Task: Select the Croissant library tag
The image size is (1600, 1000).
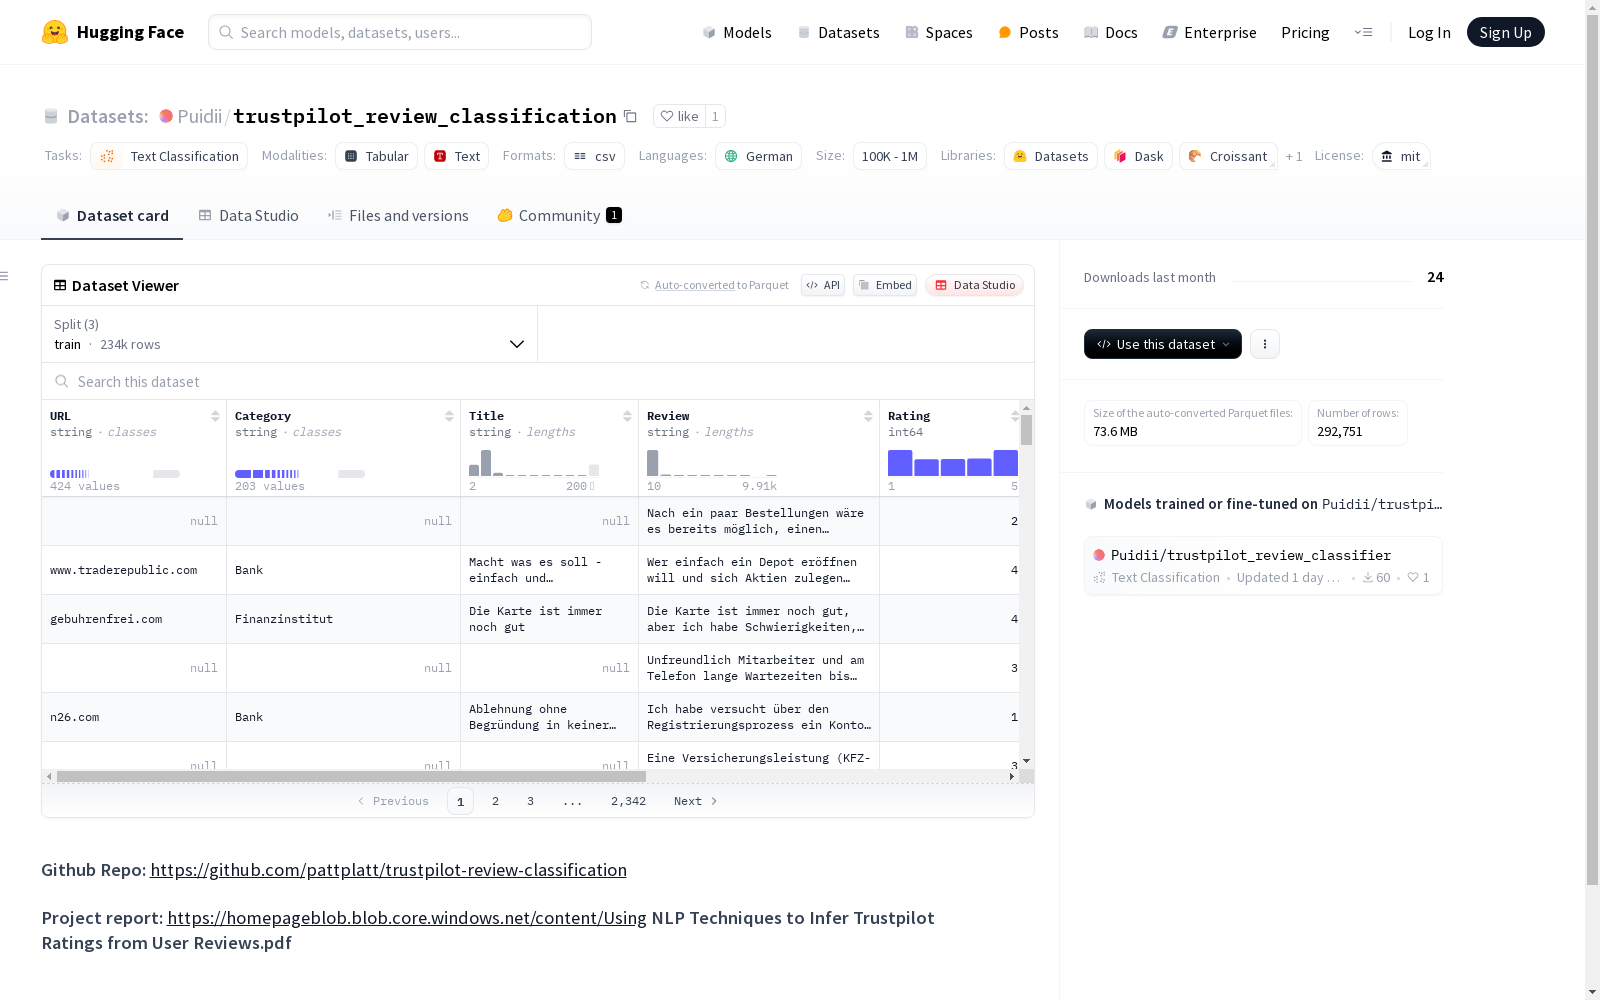Action: 1228,156
